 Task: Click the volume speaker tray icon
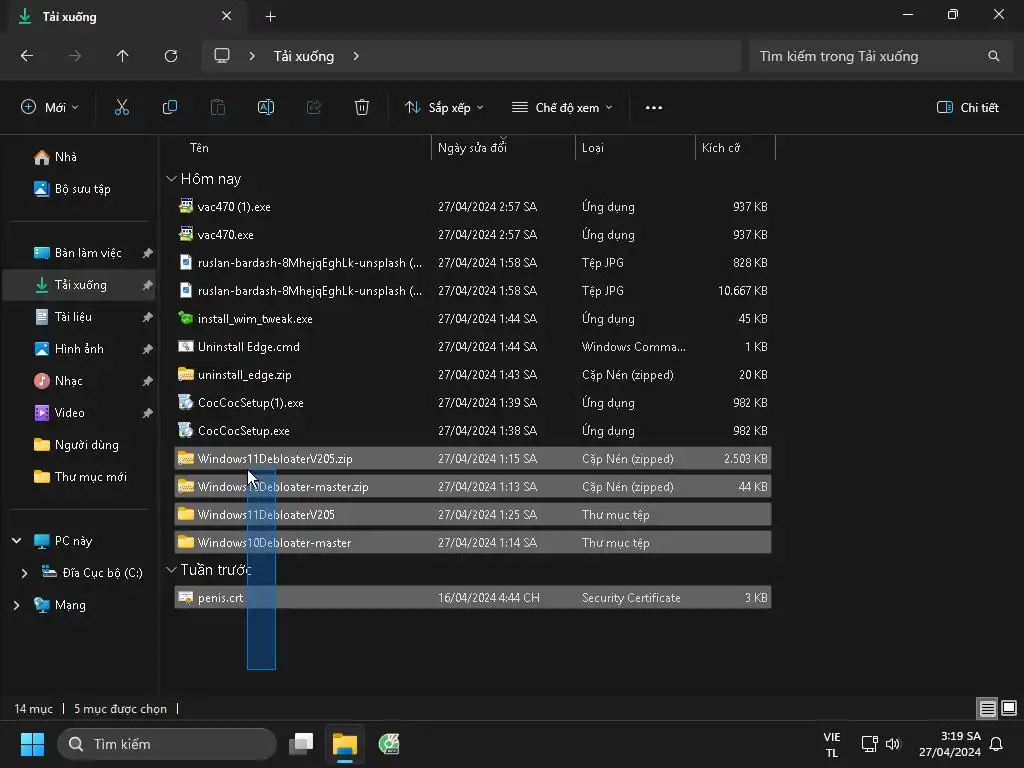point(893,744)
